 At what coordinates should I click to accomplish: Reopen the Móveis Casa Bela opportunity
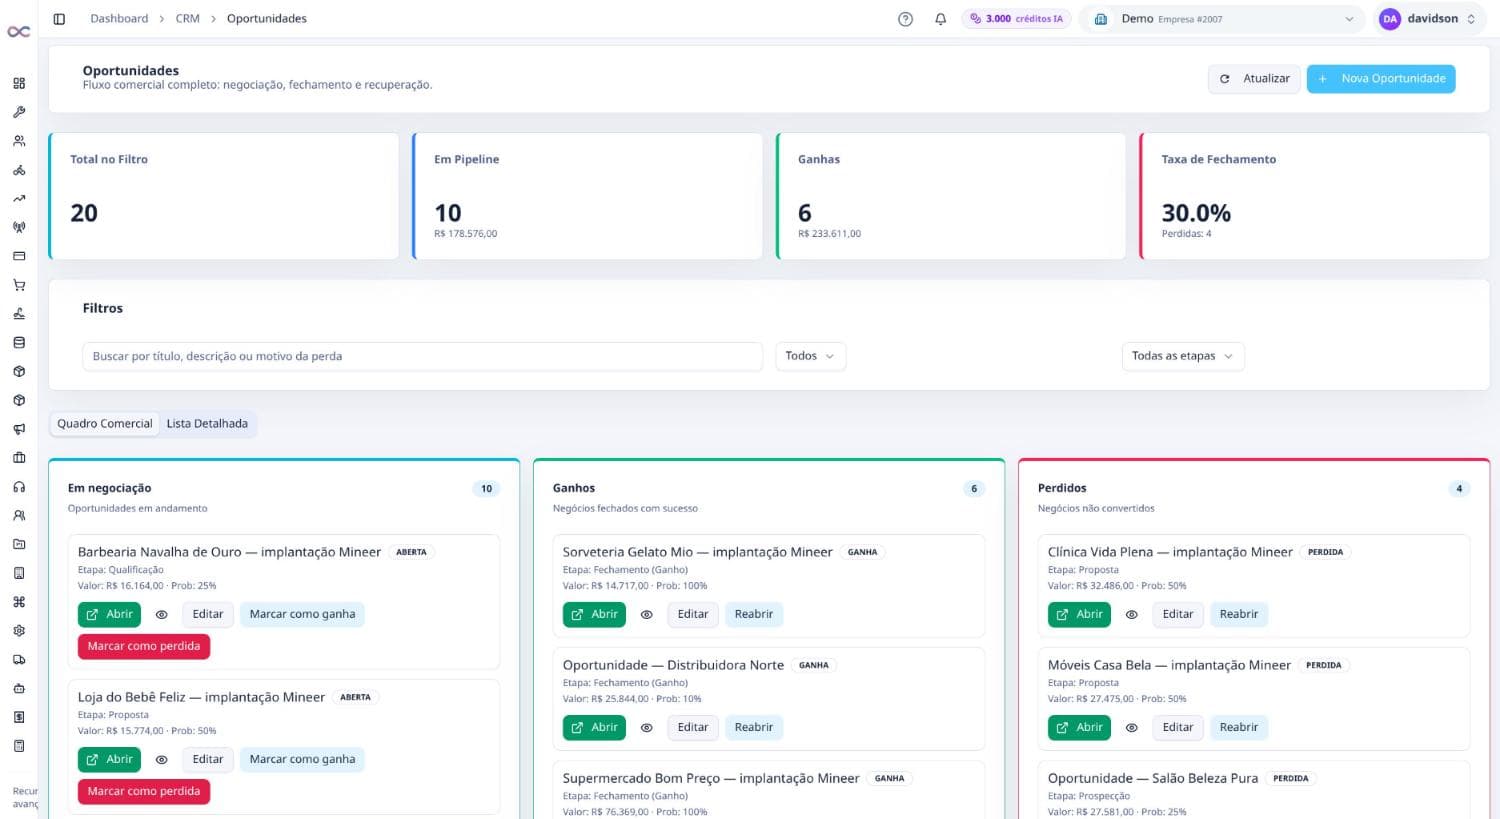1239,728
